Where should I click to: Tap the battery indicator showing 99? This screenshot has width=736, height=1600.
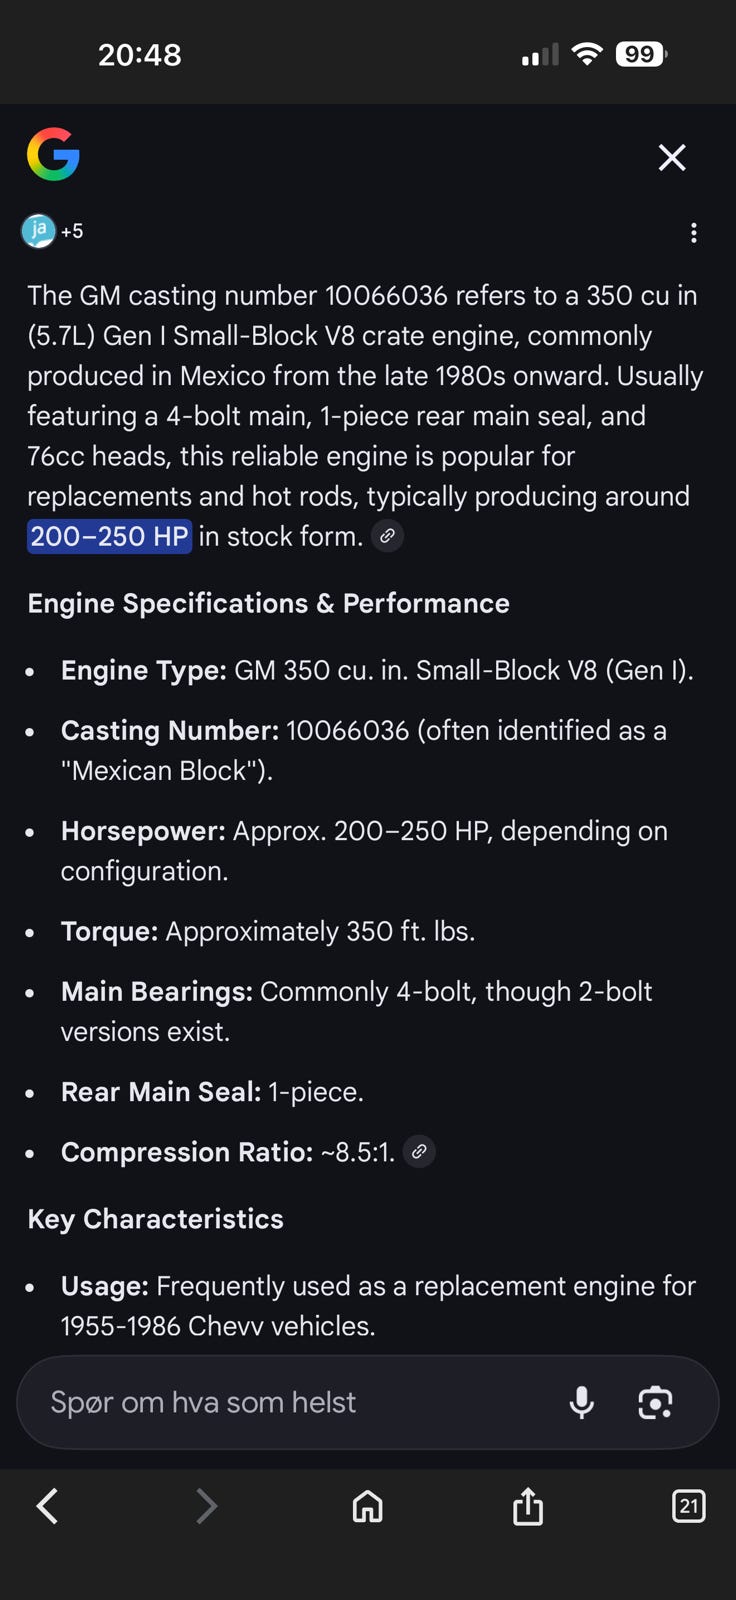pyautogui.click(x=641, y=54)
